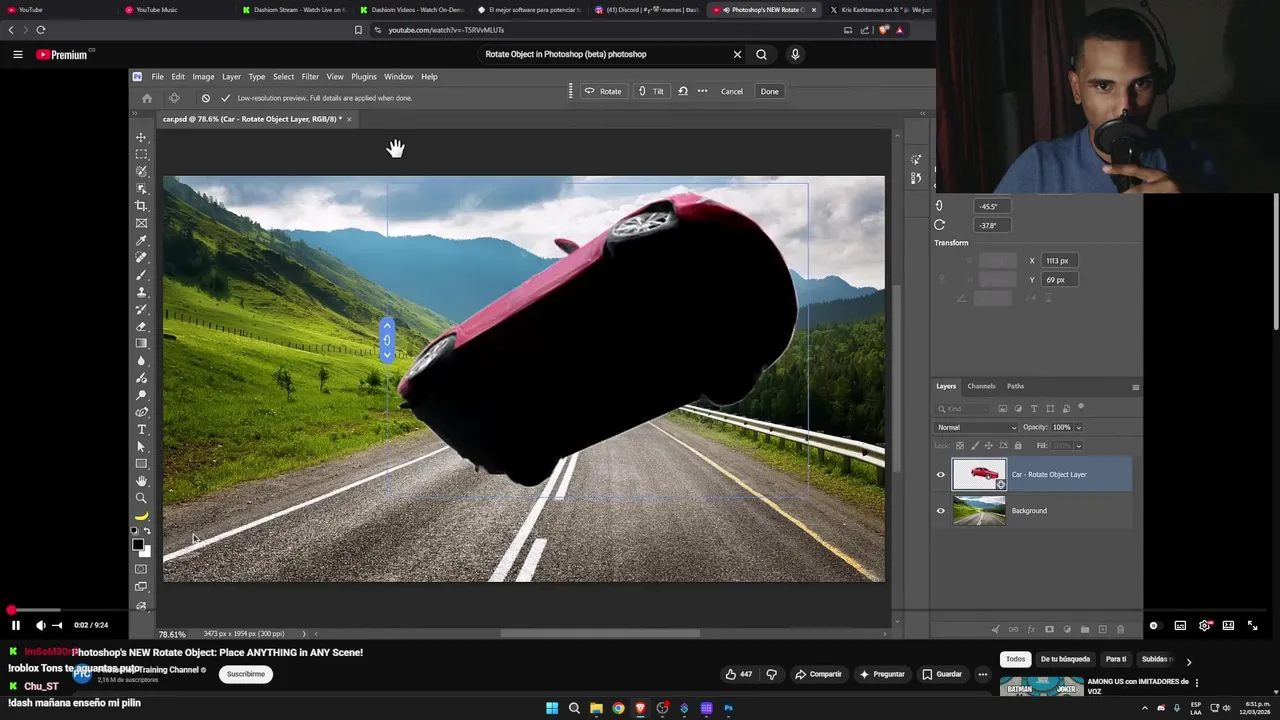Toggle lock all for the layer
Image resolution: width=1280 pixels, height=720 pixels.
point(1018,446)
